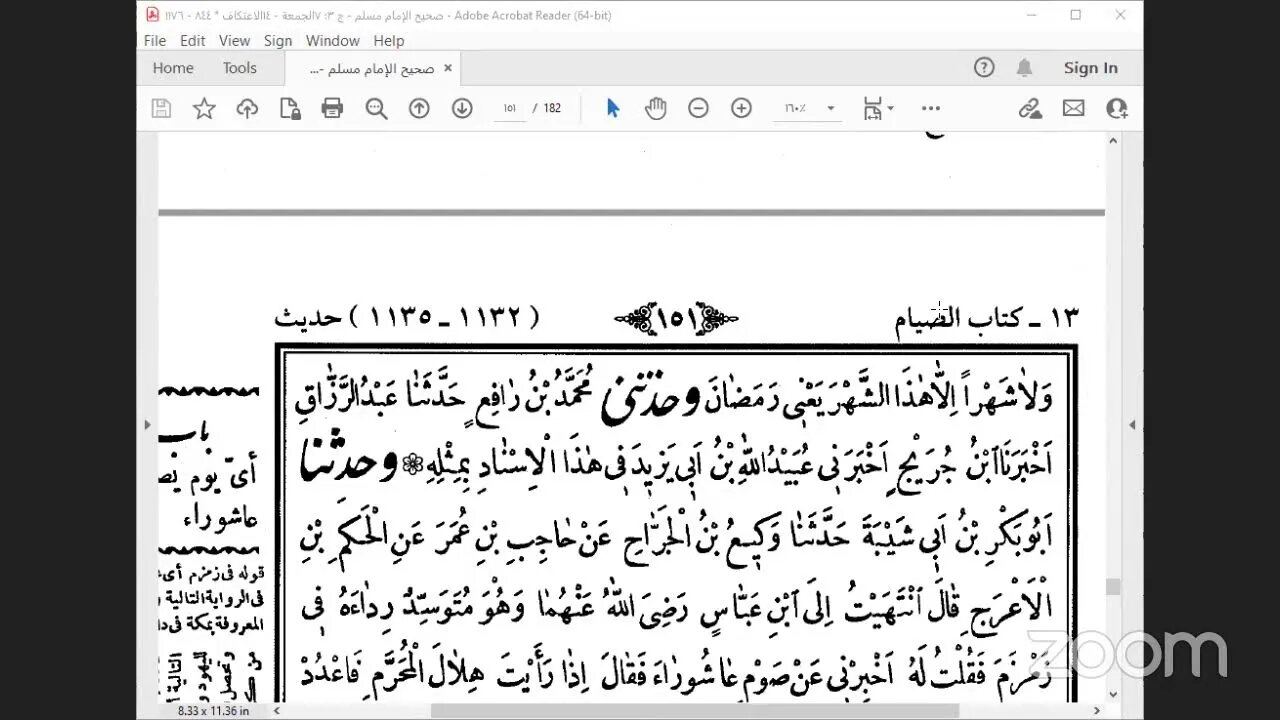Click page number ١٥١ in header
Image resolution: width=1280 pixels, height=720 pixels.
pyautogui.click(x=677, y=318)
